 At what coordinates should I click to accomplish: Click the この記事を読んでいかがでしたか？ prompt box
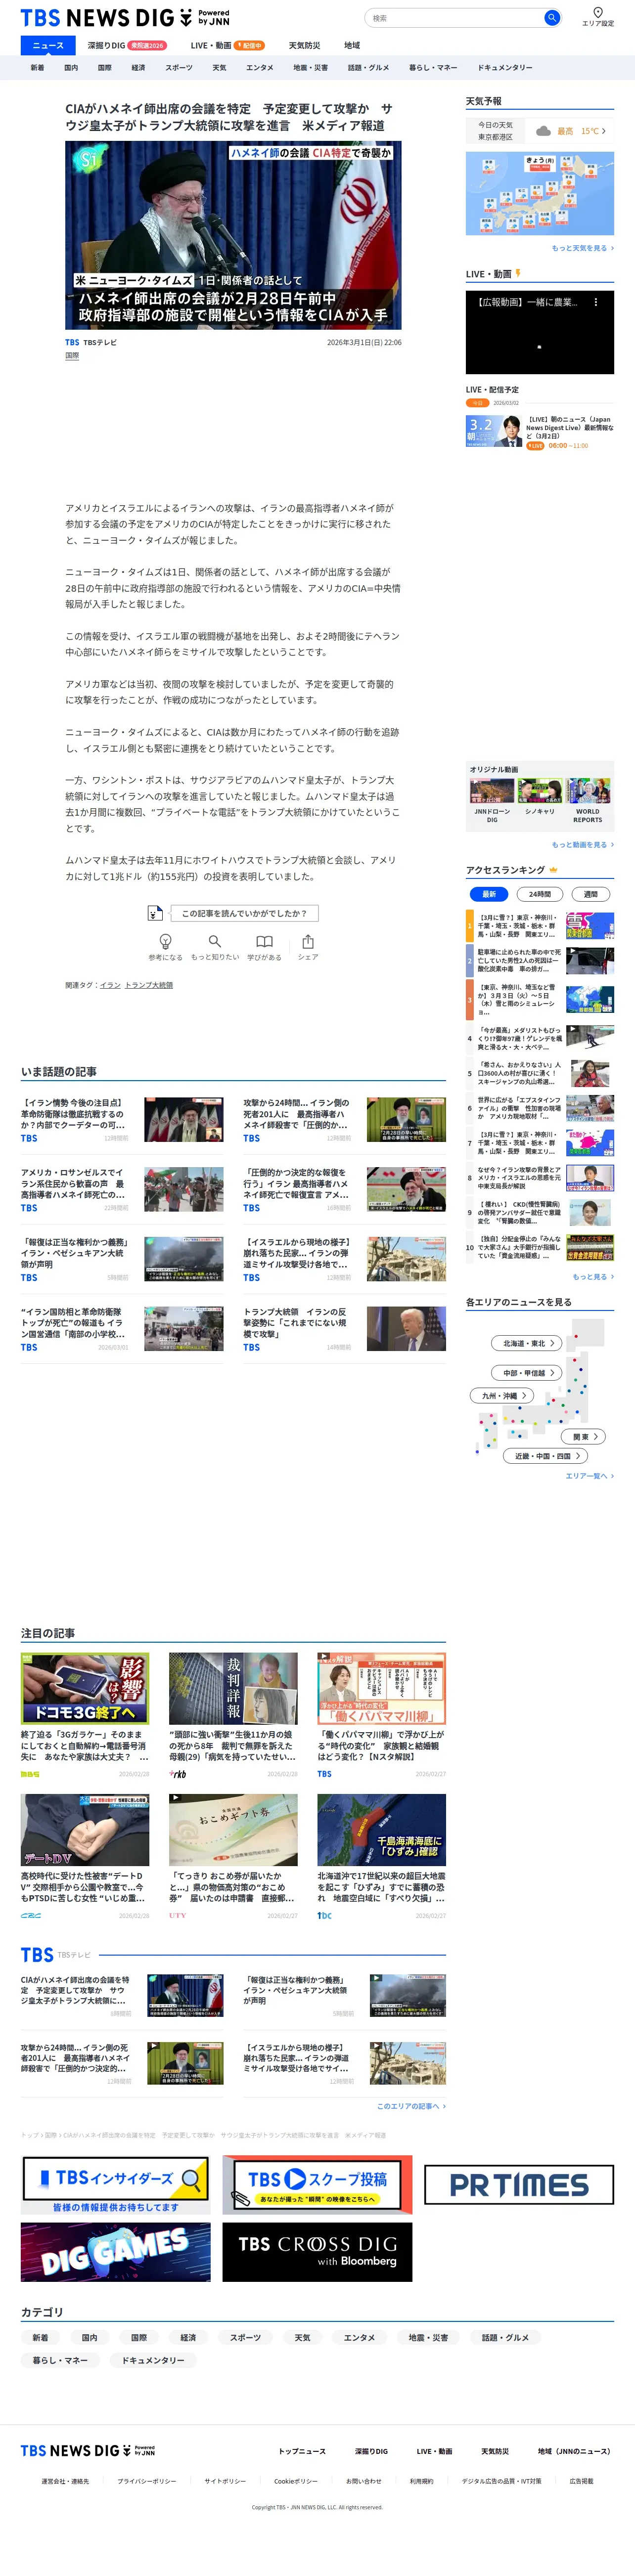point(244,913)
